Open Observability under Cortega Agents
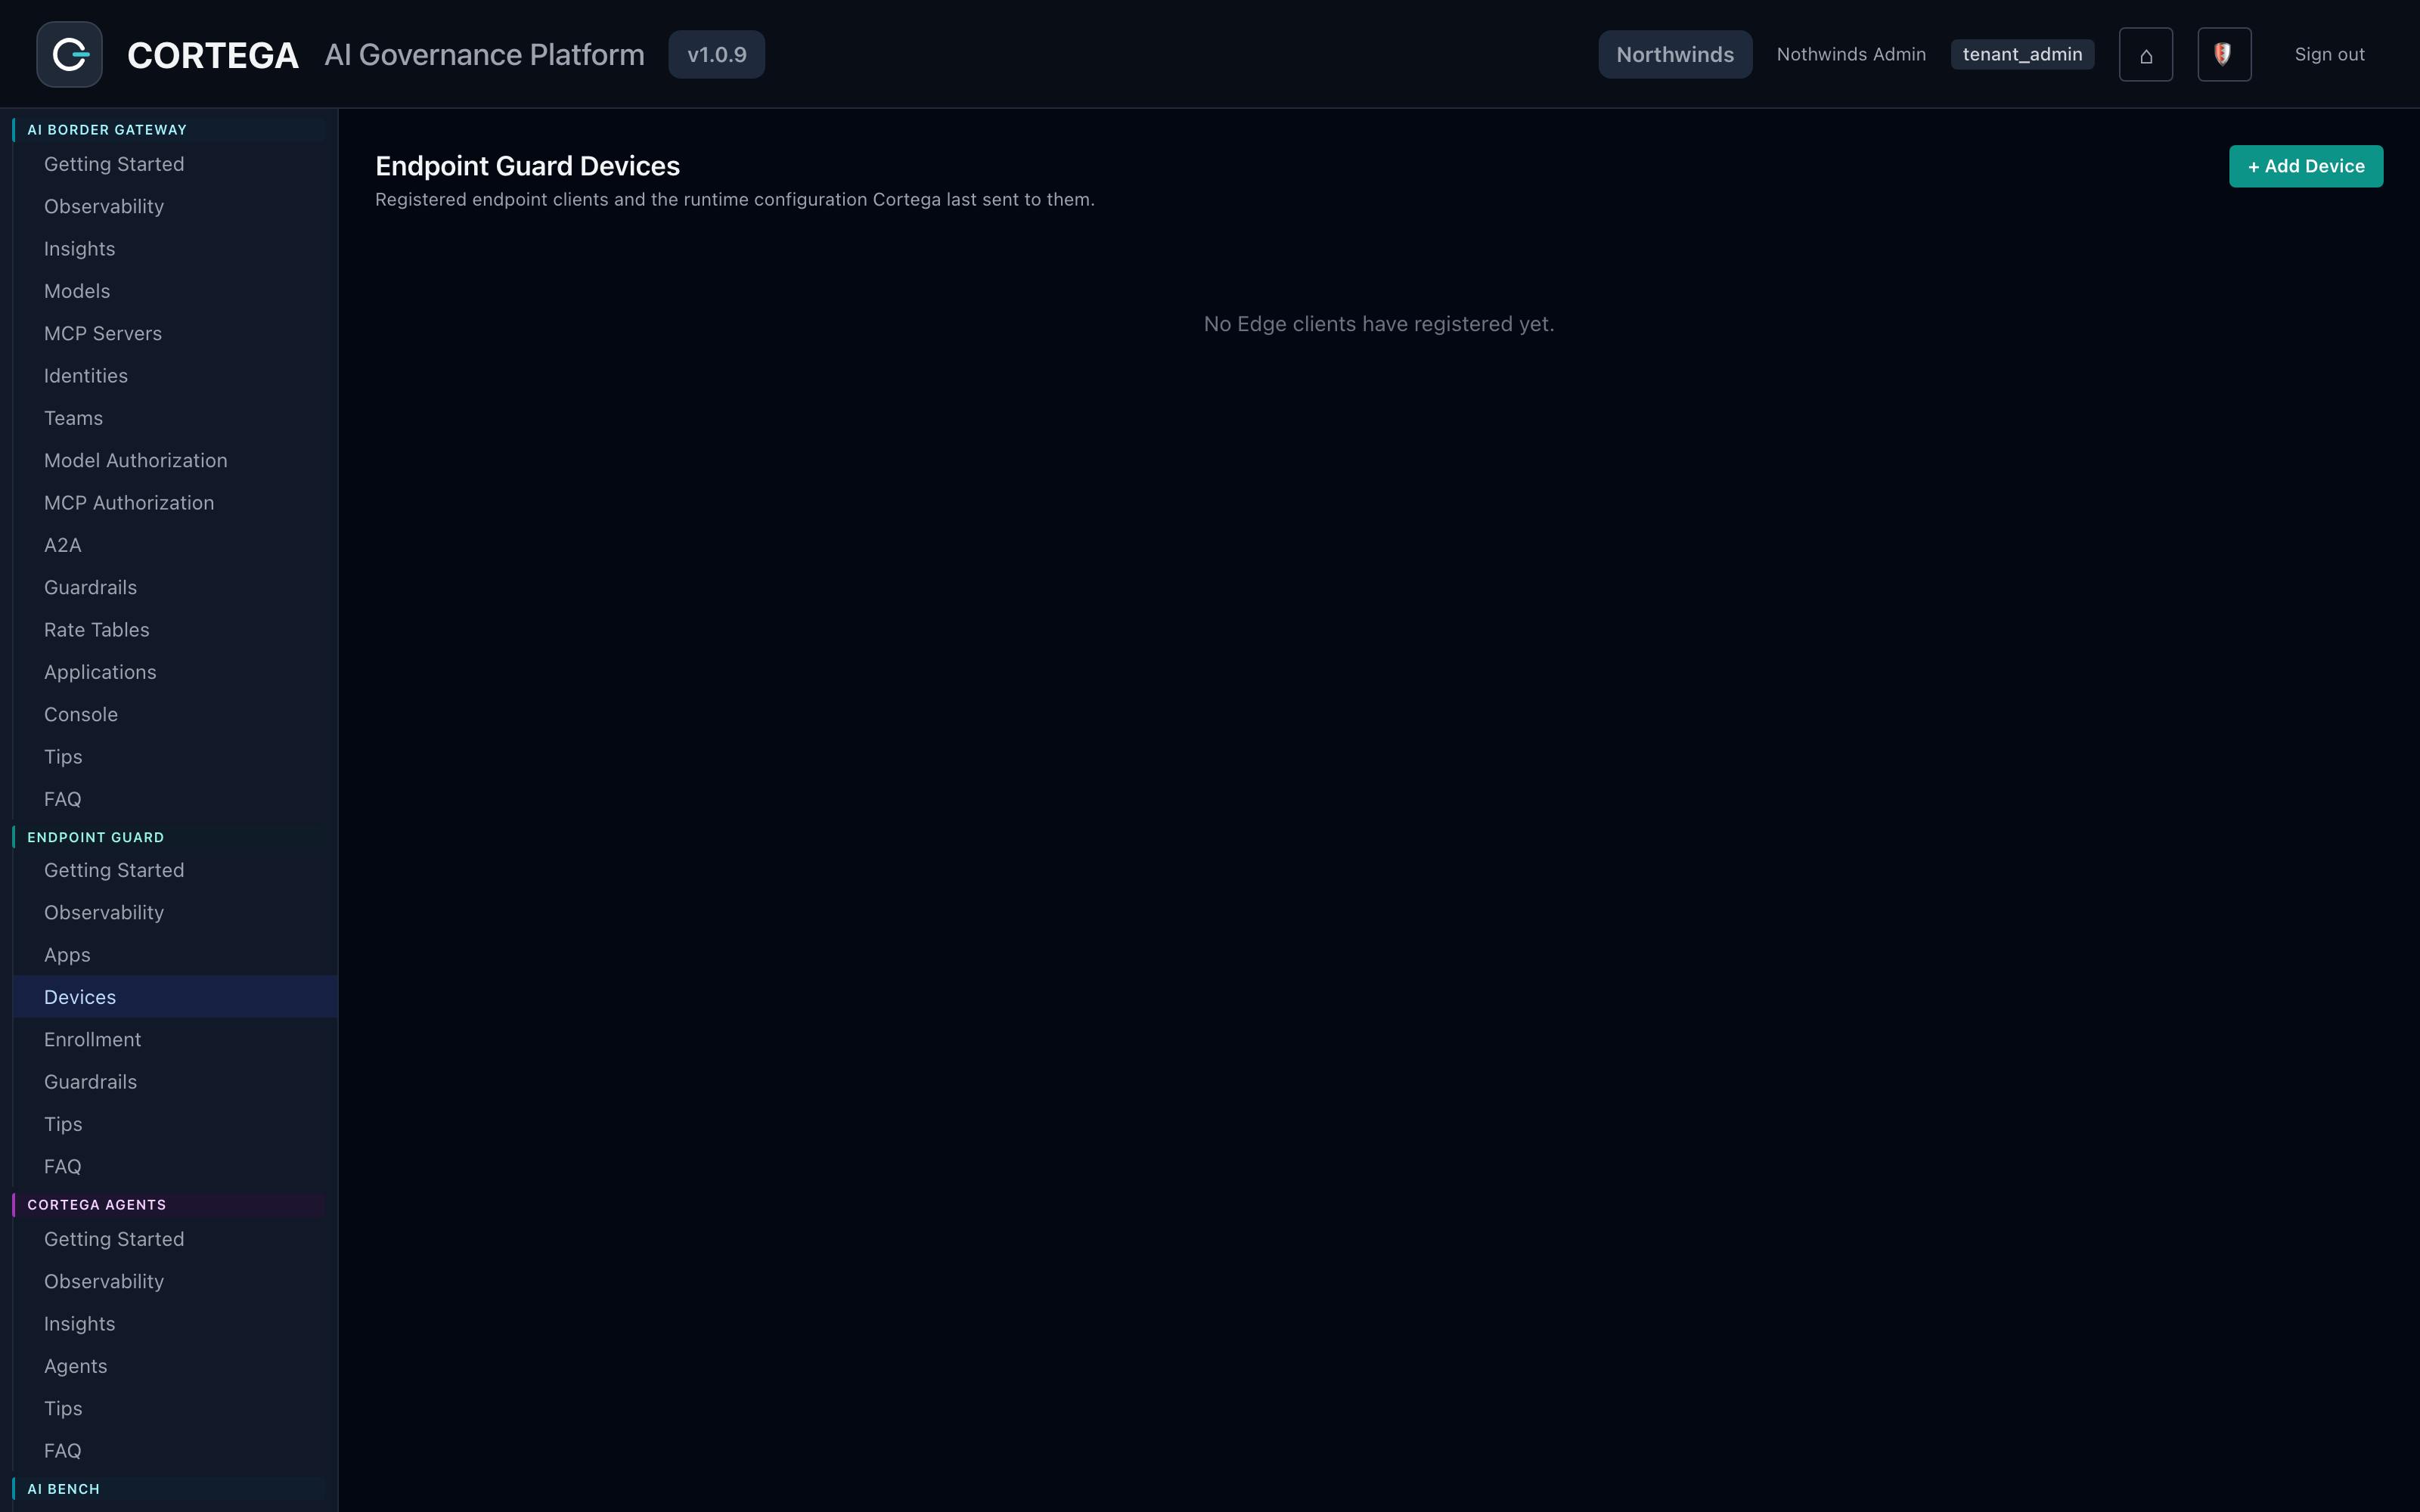Screen dimensions: 2420x1512 [175, 1281]
